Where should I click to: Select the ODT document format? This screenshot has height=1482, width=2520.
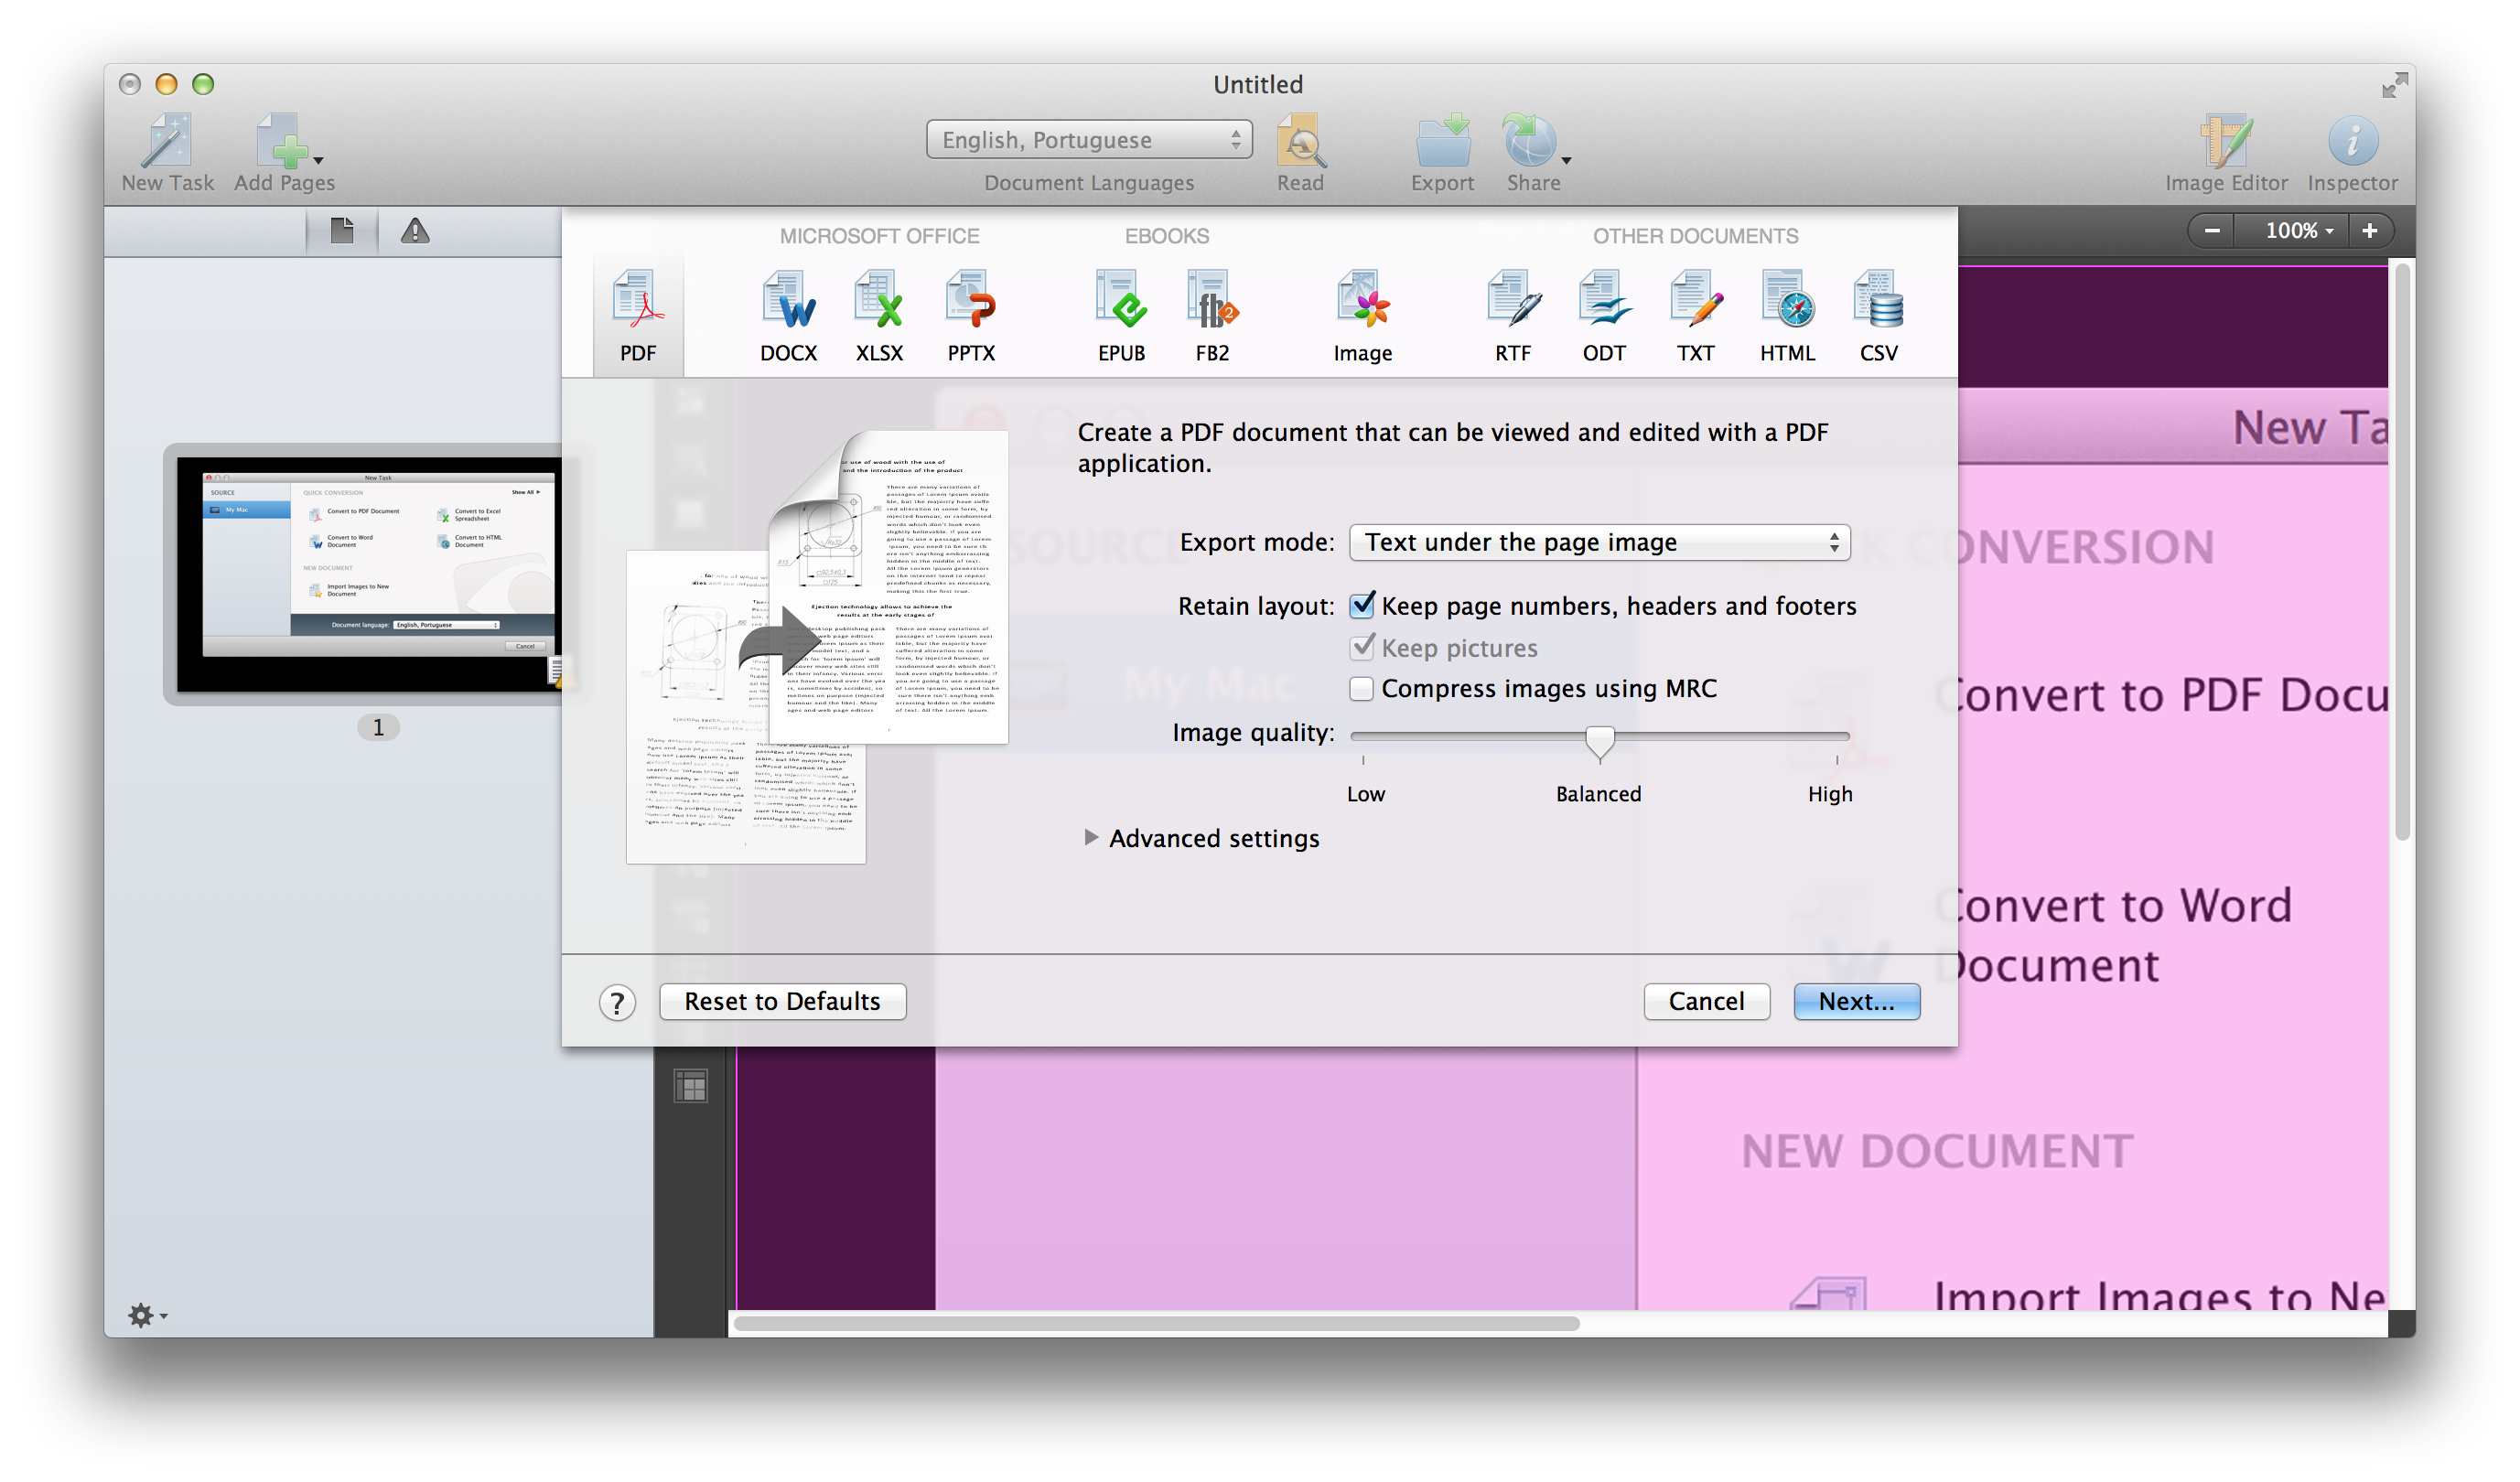[1604, 316]
